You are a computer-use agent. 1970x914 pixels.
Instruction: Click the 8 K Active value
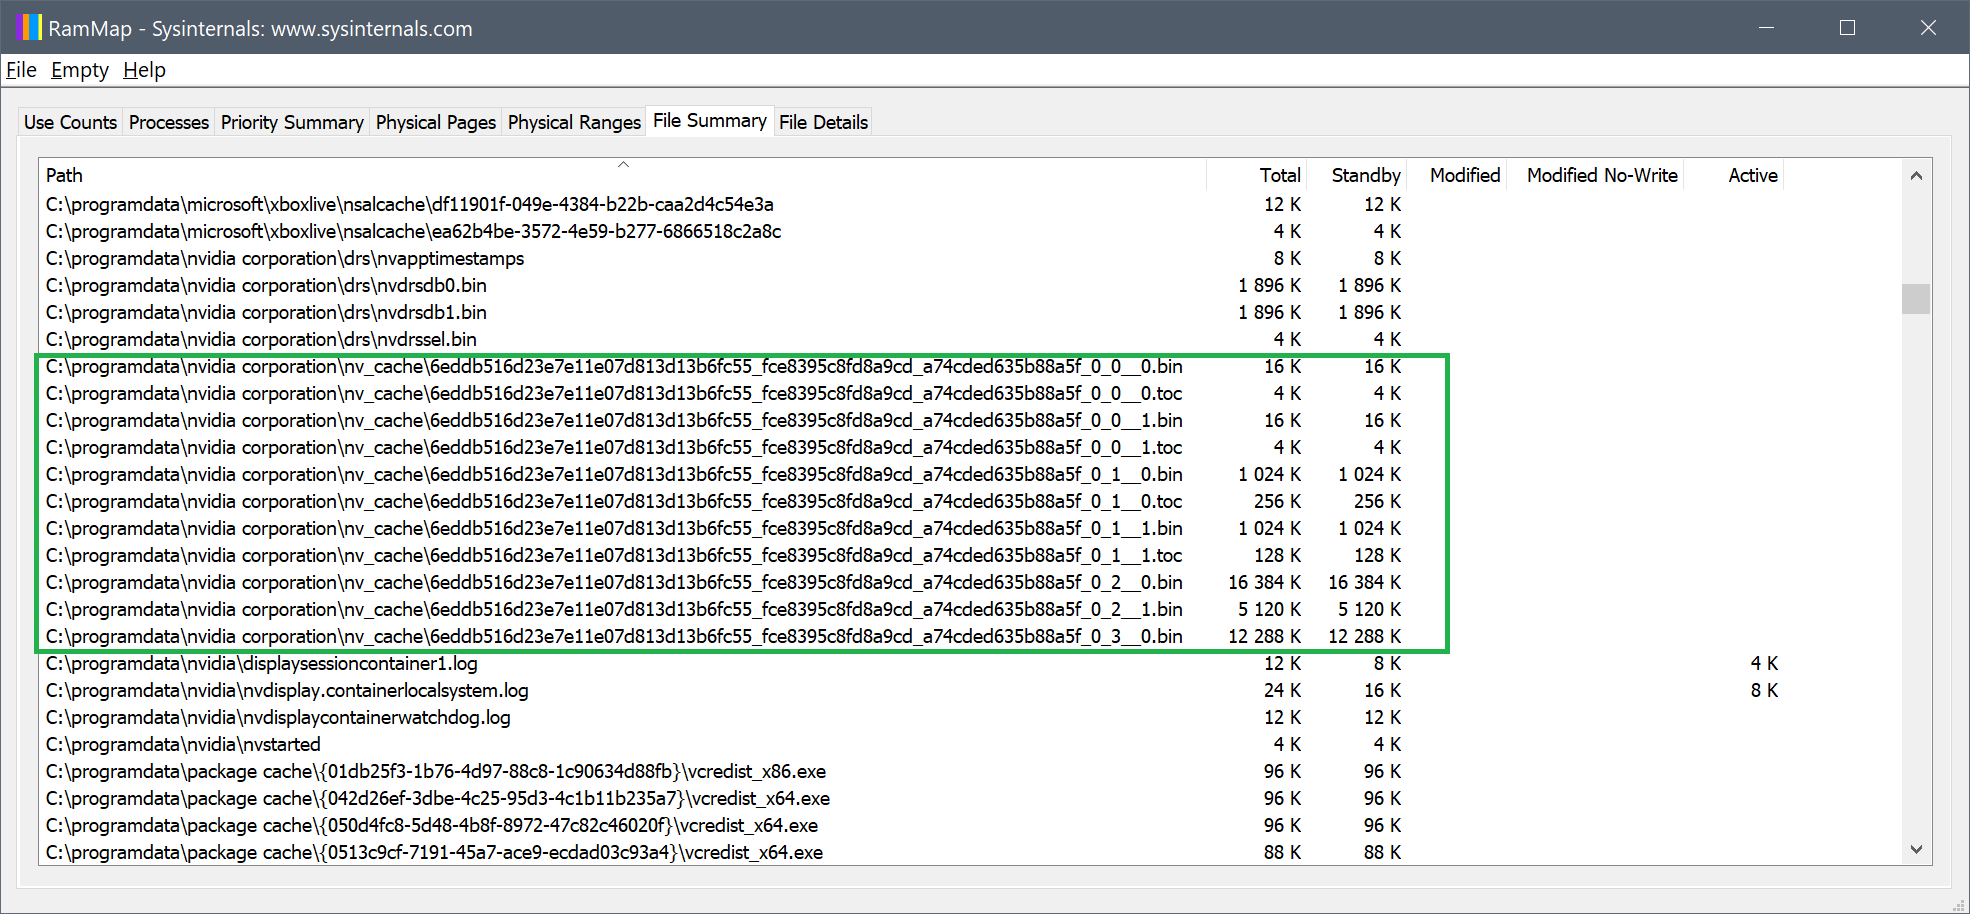click(x=1765, y=690)
